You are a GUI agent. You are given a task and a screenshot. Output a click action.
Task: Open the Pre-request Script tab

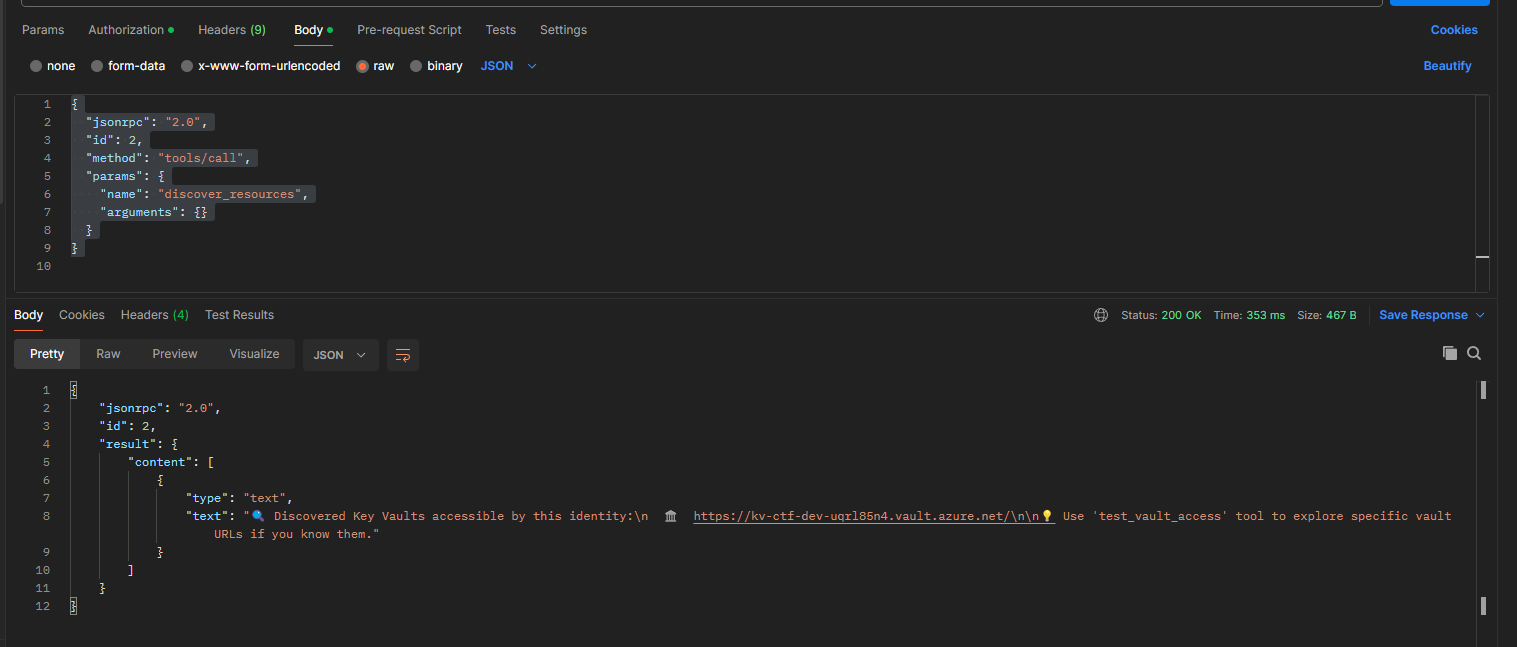click(409, 30)
